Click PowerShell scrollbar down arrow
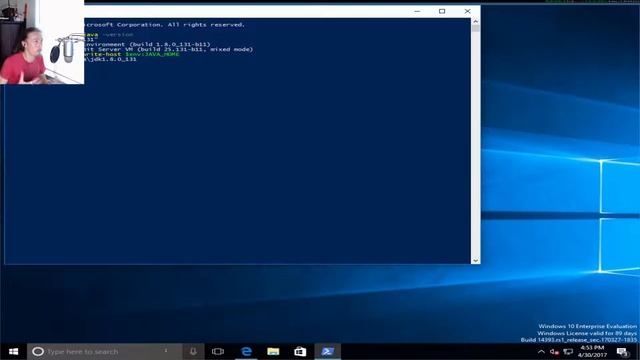Screen dimensions: 640x360 476,260
